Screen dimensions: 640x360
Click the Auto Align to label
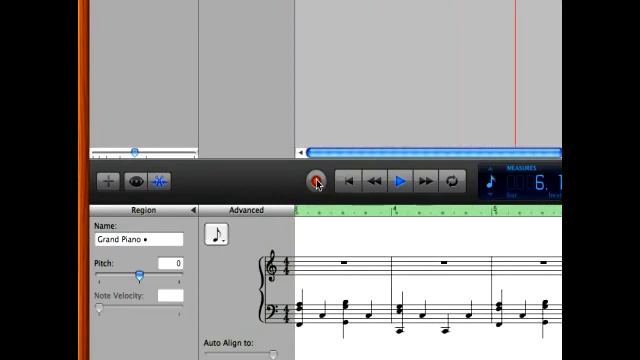[228, 343]
